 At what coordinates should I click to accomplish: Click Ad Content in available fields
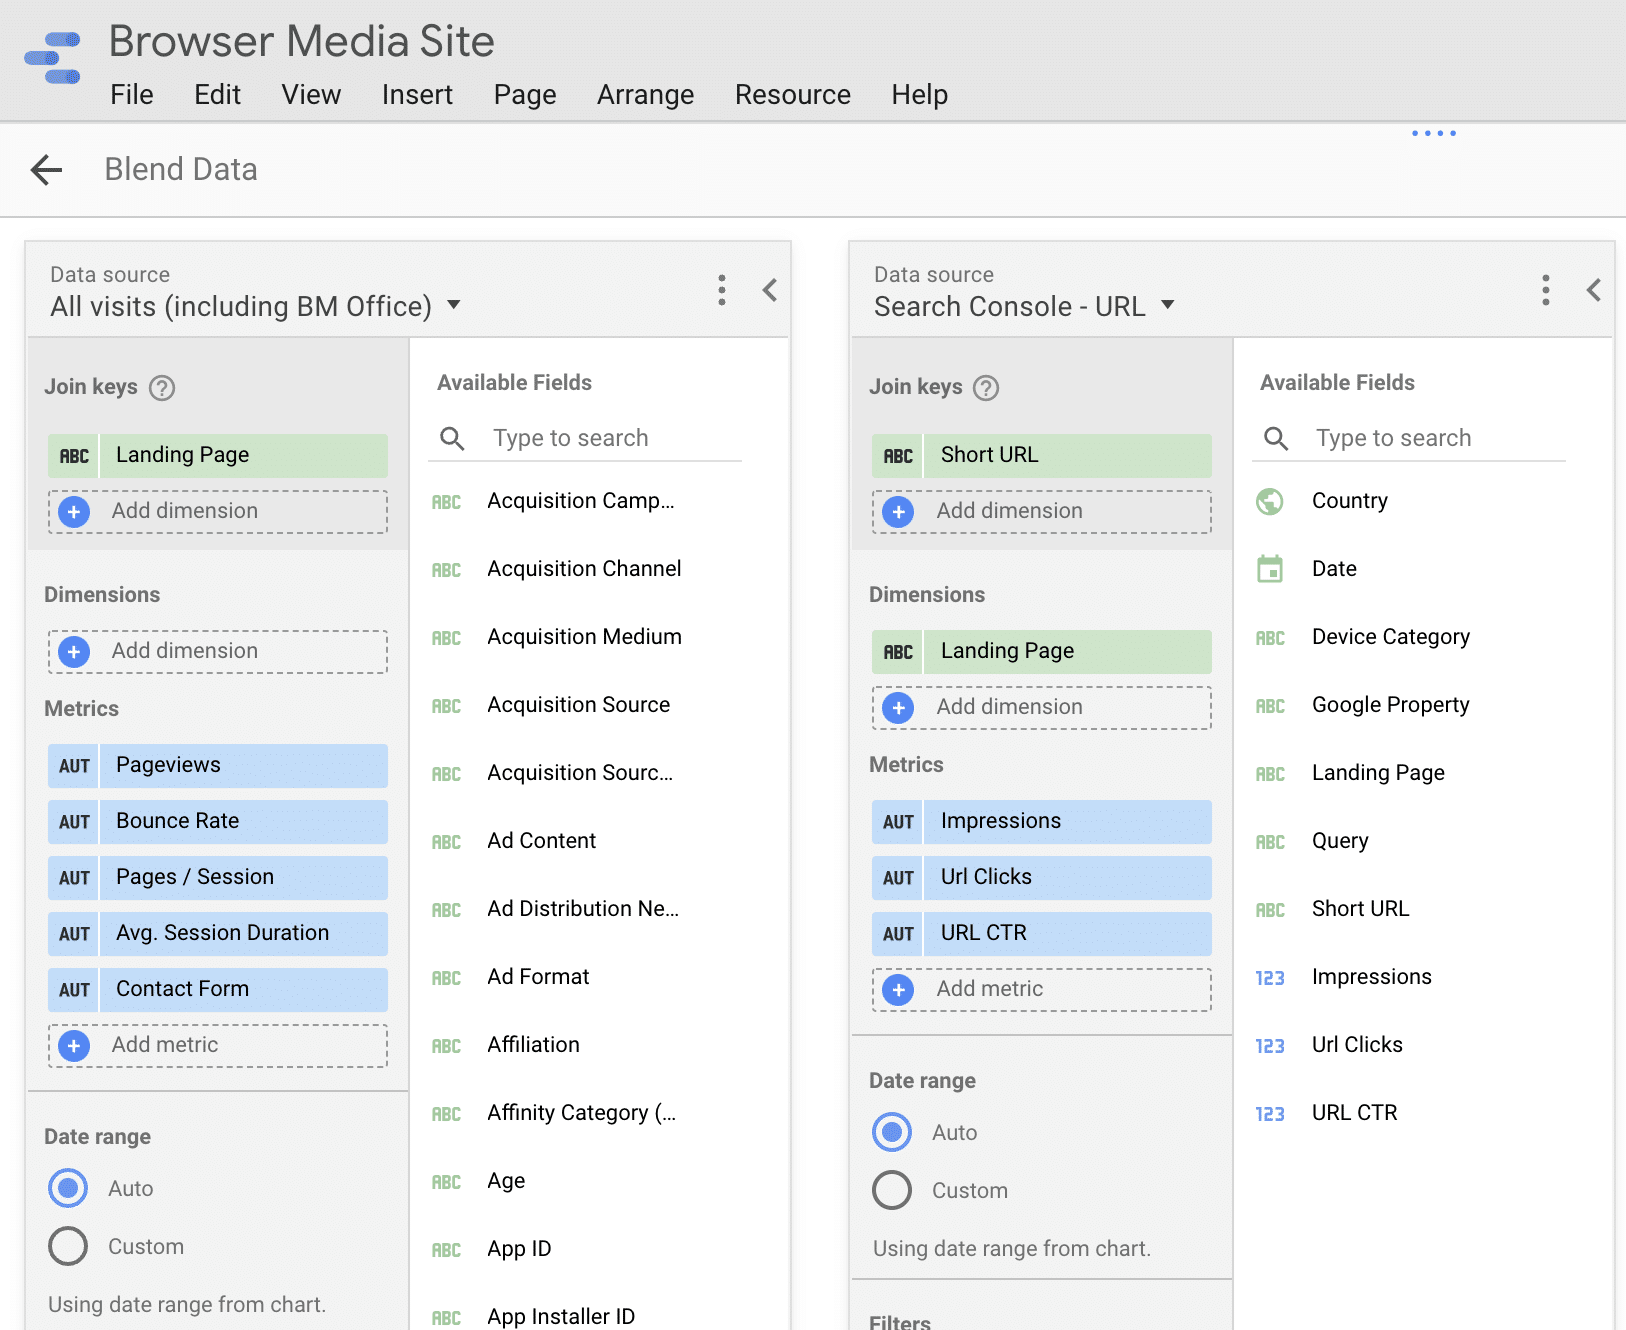[x=542, y=841]
